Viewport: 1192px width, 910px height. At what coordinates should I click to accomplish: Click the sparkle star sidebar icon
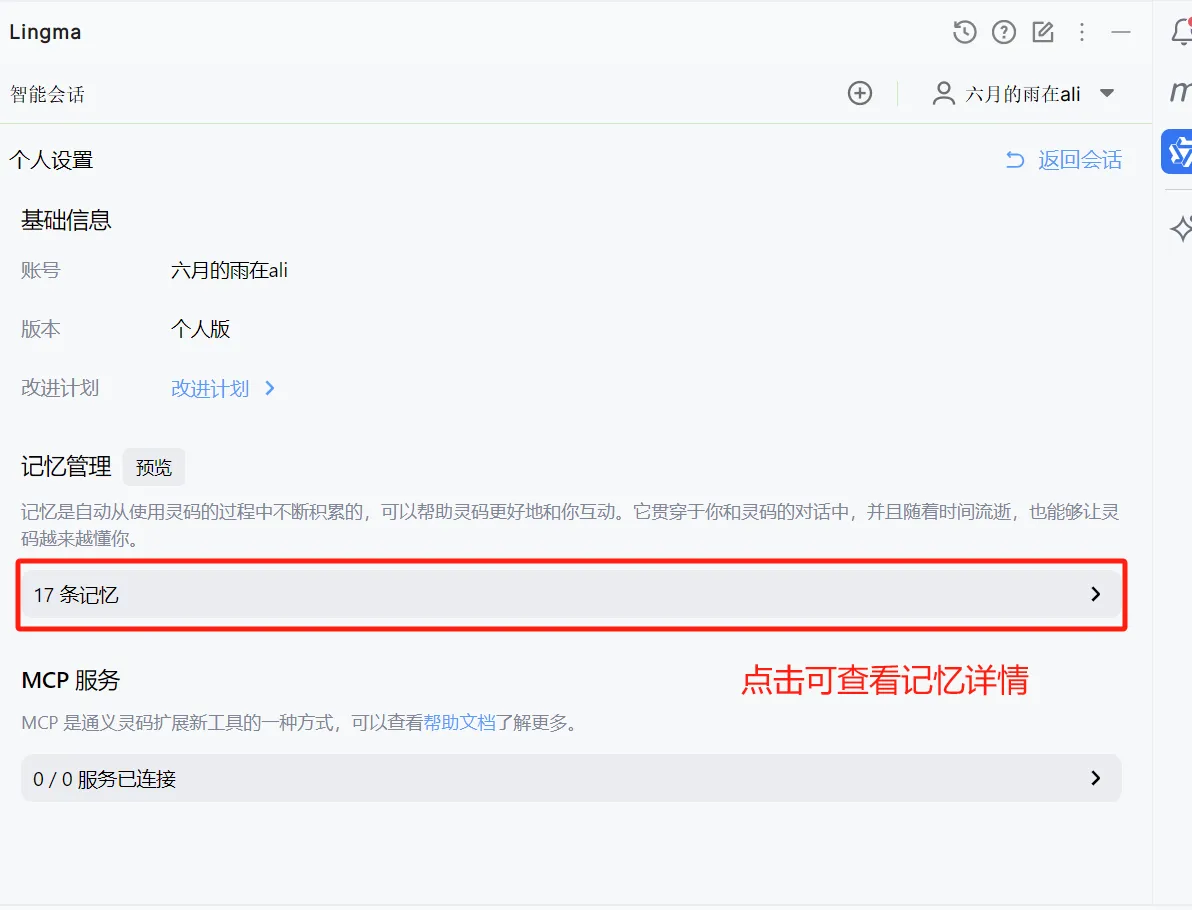(1181, 228)
